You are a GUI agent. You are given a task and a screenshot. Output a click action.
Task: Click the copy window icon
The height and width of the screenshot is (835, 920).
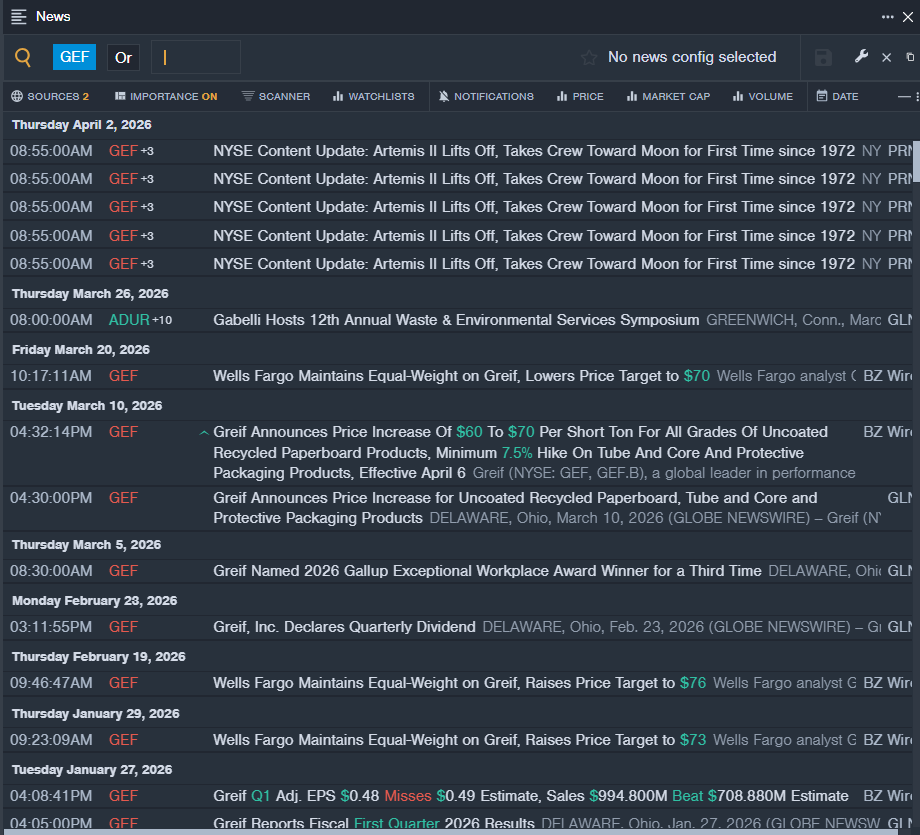pos(910,58)
